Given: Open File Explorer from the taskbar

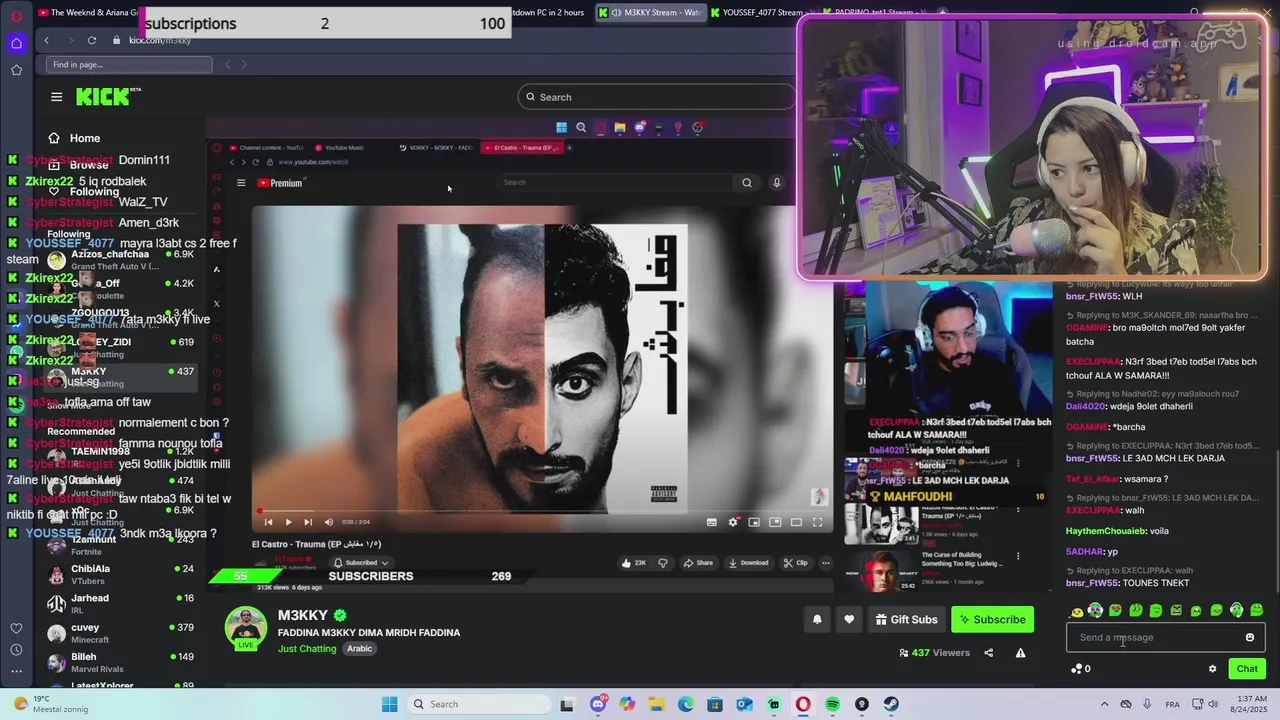Looking at the screenshot, I should (656, 704).
